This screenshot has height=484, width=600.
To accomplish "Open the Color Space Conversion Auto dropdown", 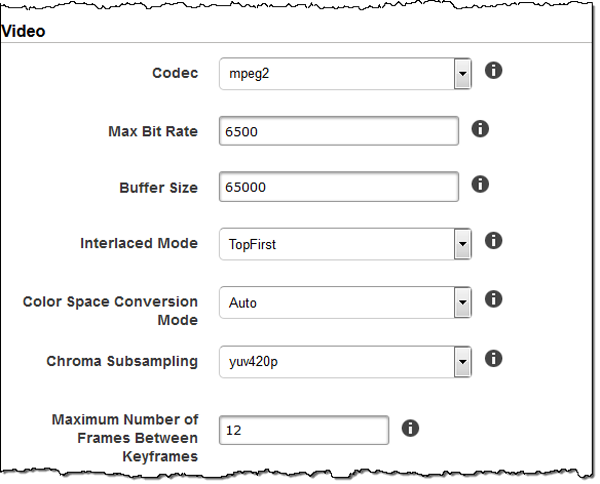I will [x=345, y=303].
